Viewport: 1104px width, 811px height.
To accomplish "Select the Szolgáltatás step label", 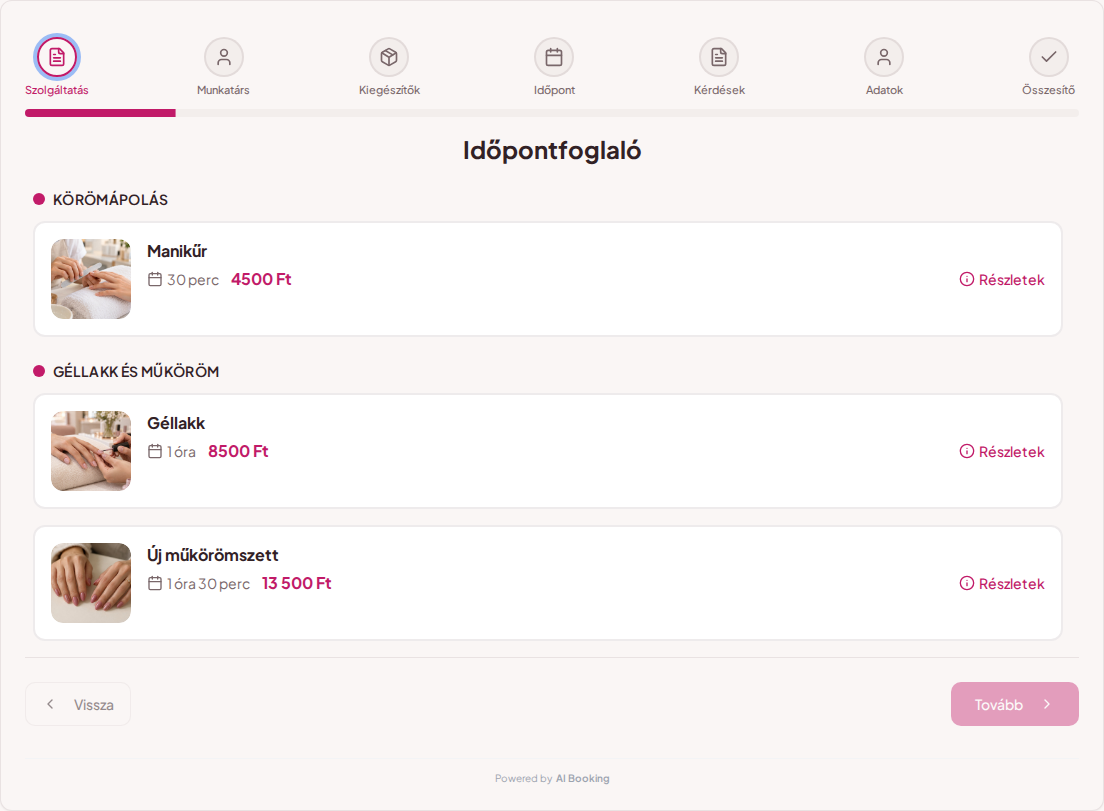I will (57, 90).
